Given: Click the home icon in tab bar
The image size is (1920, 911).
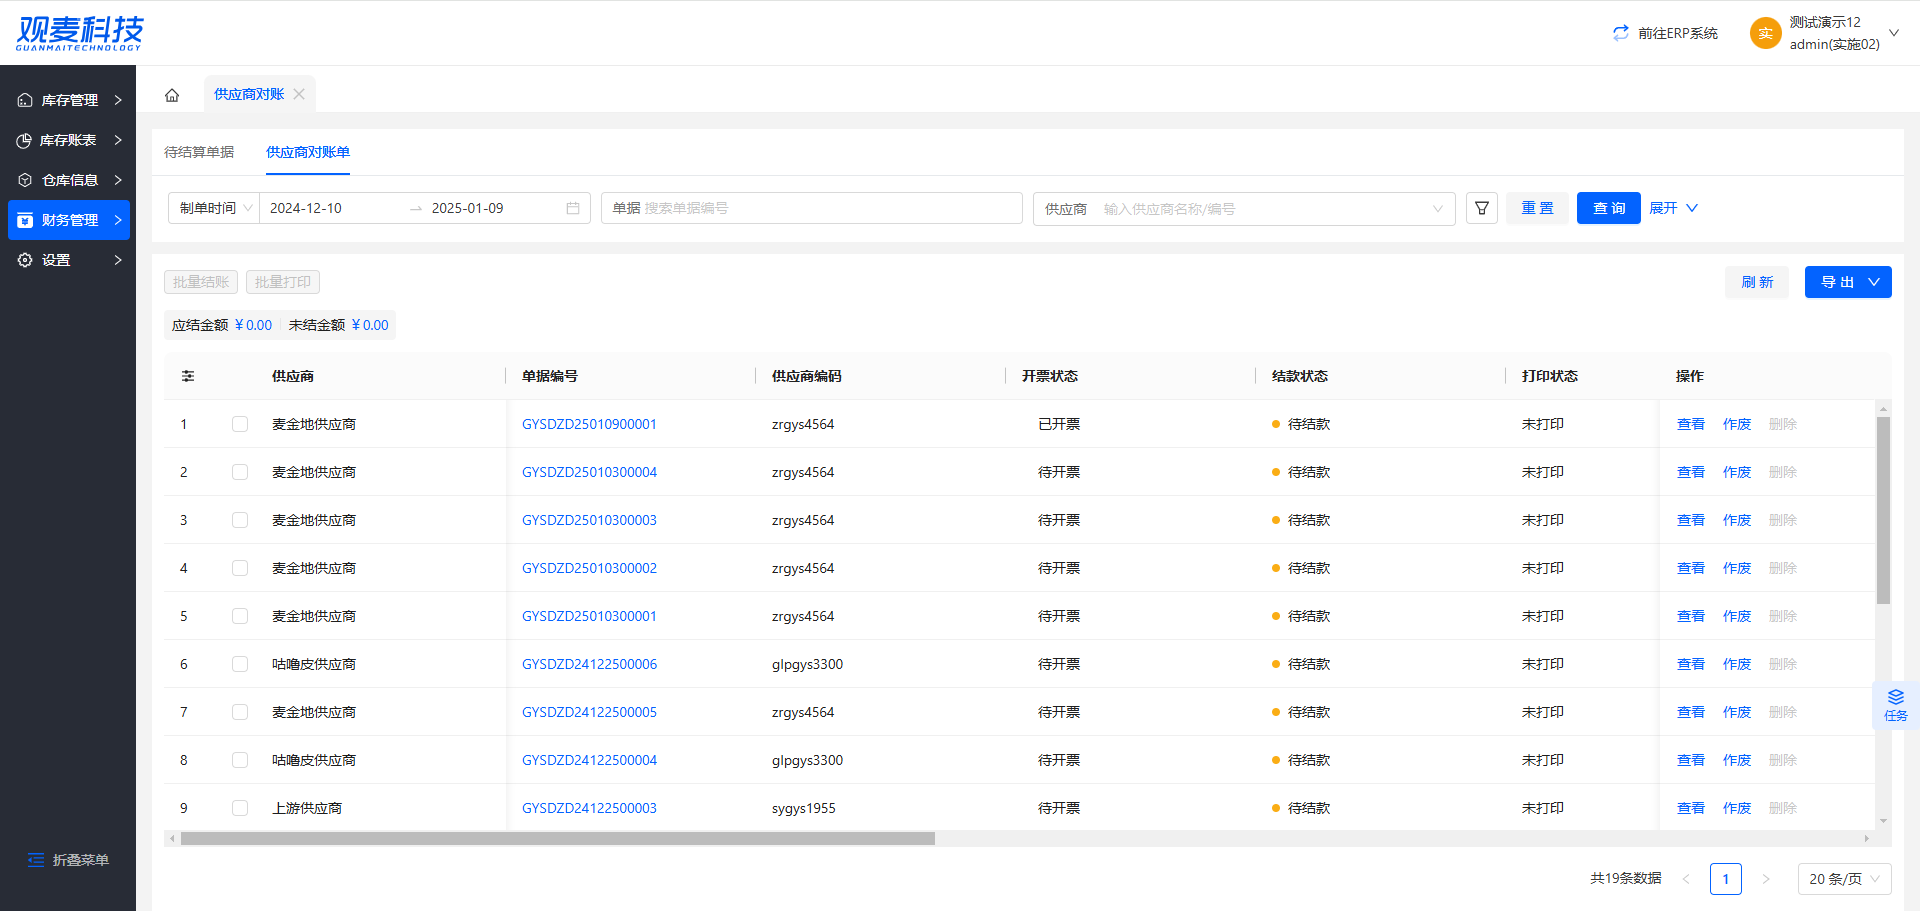Looking at the screenshot, I should tap(172, 95).
